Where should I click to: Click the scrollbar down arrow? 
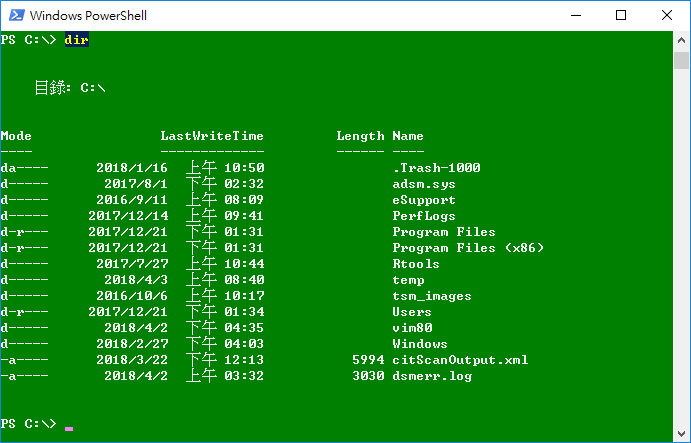pyautogui.click(x=681, y=434)
